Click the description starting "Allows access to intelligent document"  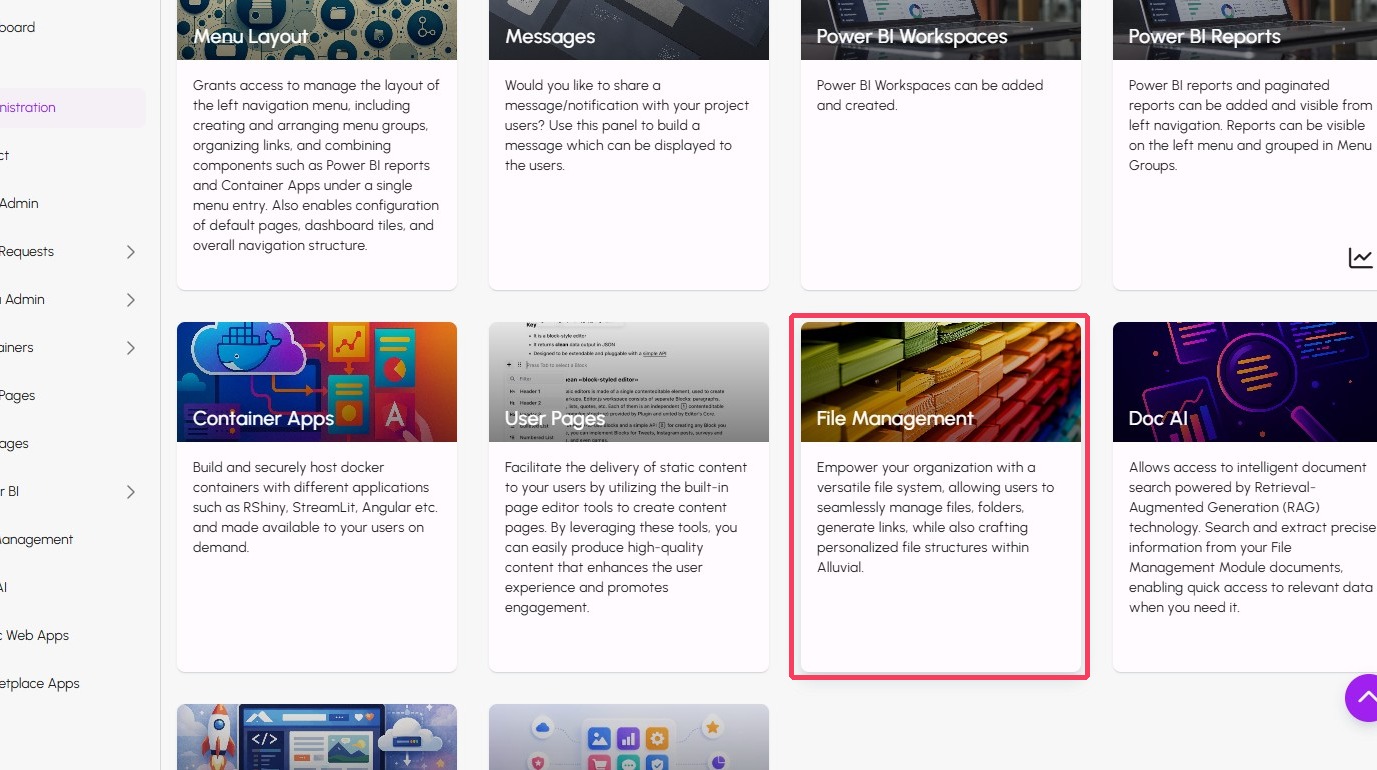(1252, 537)
